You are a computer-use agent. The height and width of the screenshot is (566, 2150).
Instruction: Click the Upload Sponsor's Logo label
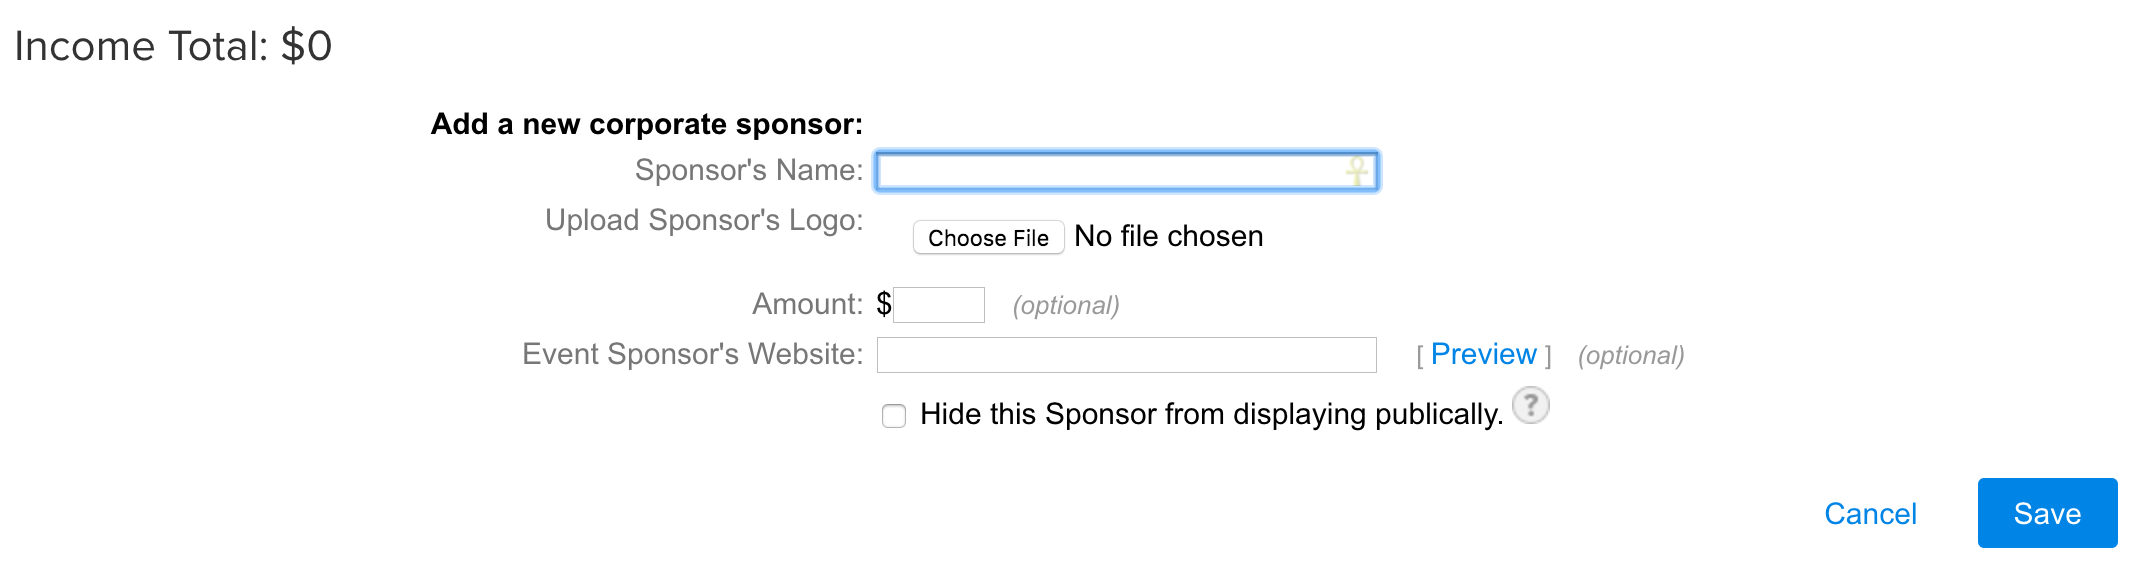(x=704, y=220)
